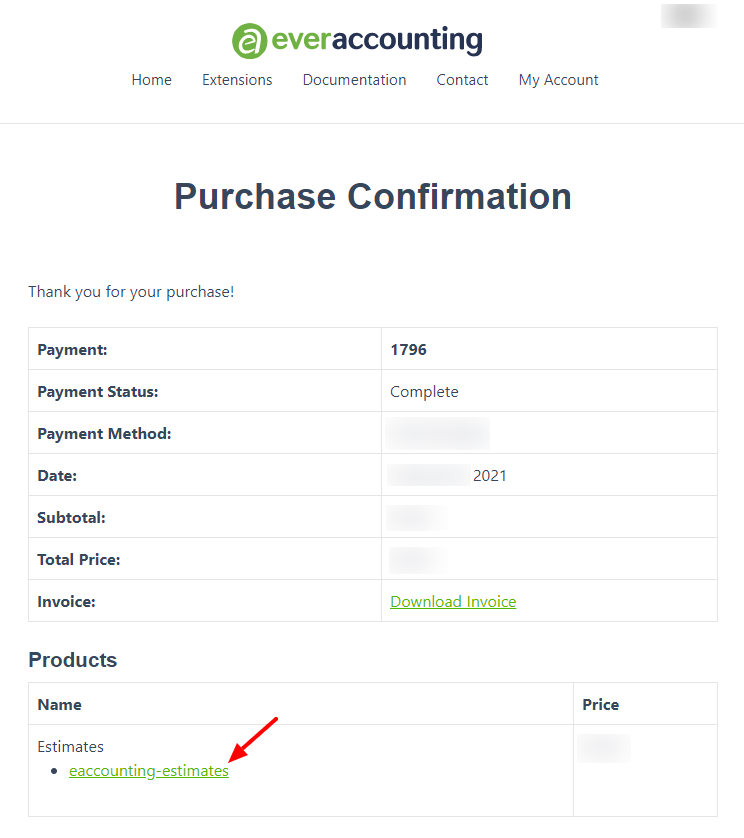Download the eaccounting-estimates file
This screenshot has height=838, width=744.
coord(149,771)
